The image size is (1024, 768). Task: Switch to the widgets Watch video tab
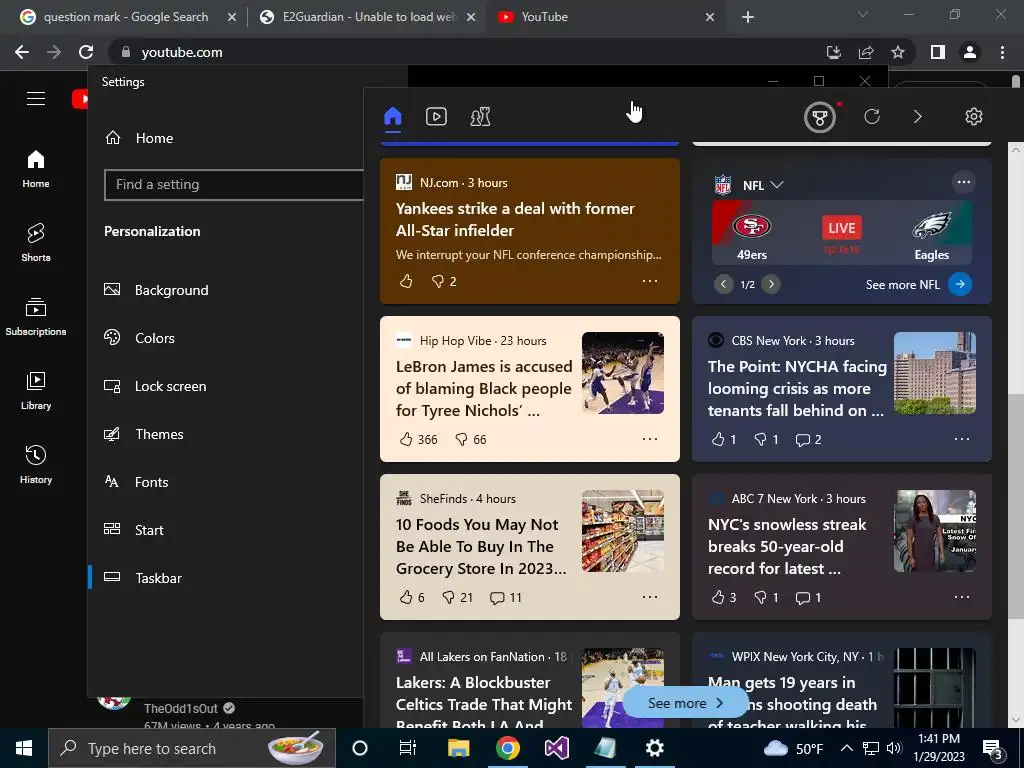point(436,117)
